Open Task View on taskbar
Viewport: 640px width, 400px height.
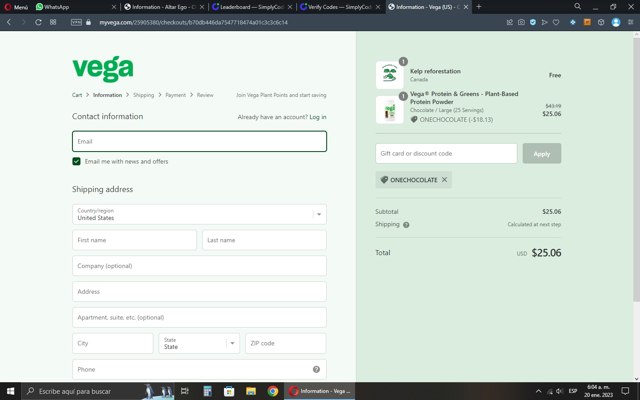(184, 391)
